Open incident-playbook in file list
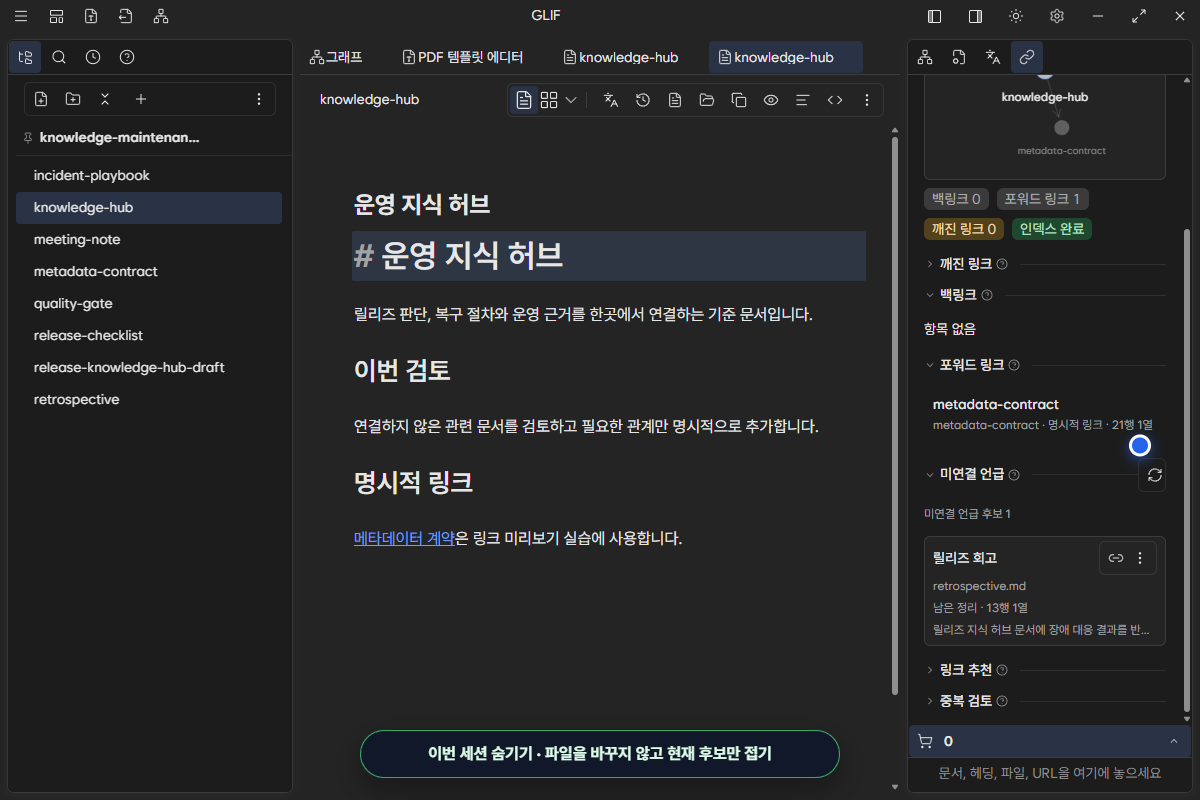1200x800 pixels. click(x=149, y=176)
